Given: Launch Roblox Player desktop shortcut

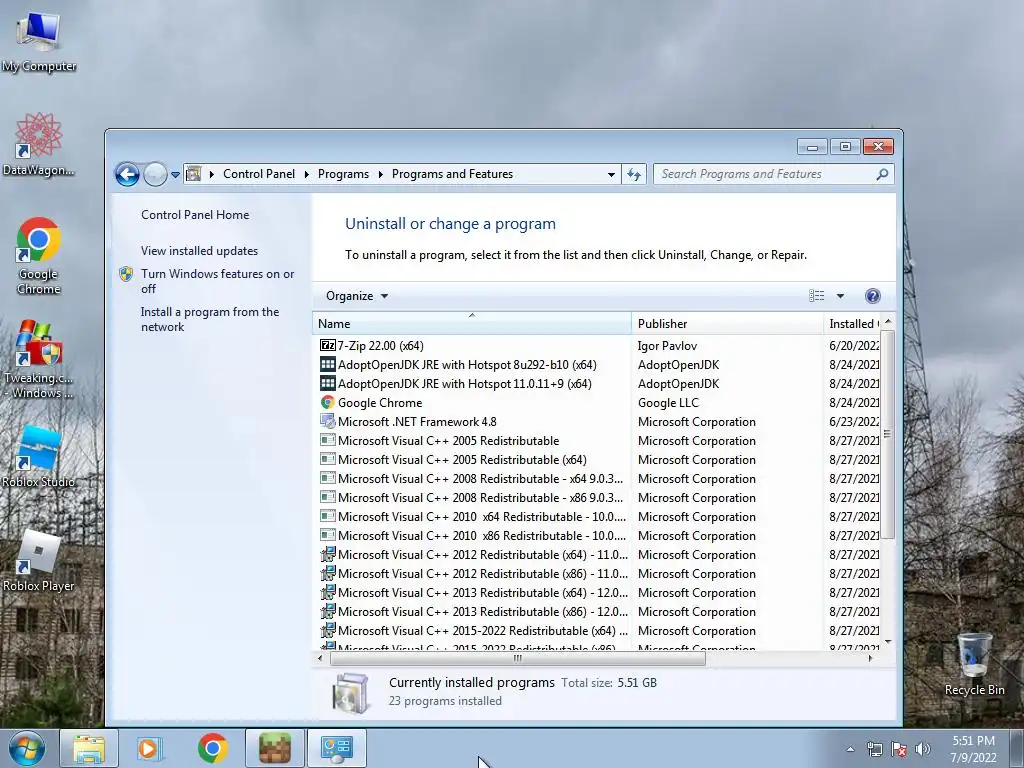Looking at the screenshot, I should (39, 562).
